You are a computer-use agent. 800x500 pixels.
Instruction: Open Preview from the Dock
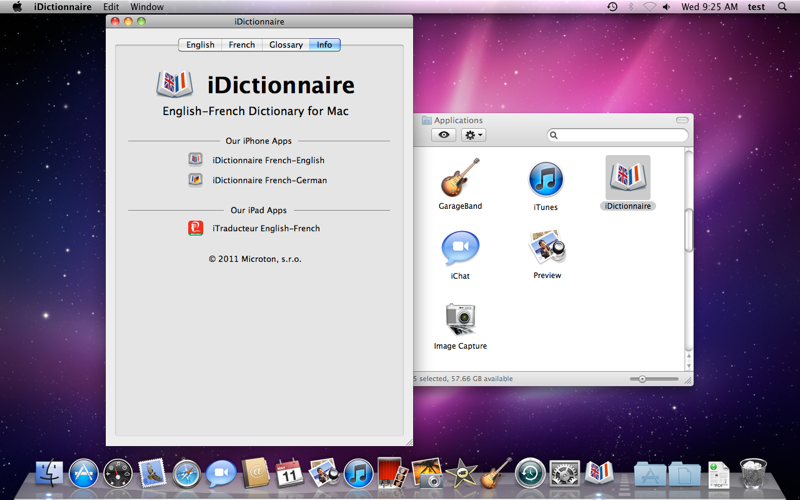[323, 473]
